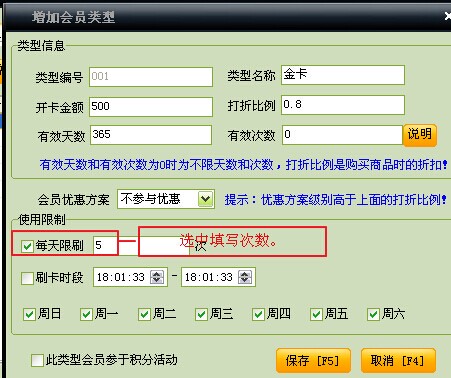Image resolution: width=451 pixels, height=378 pixels.
Task: Enable the 刷卡时段 checkbox
Action: click(x=27, y=278)
